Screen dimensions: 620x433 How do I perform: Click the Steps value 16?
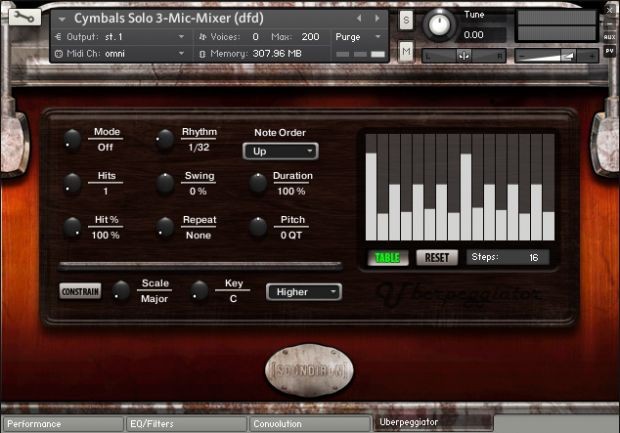(x=533, y=258)
